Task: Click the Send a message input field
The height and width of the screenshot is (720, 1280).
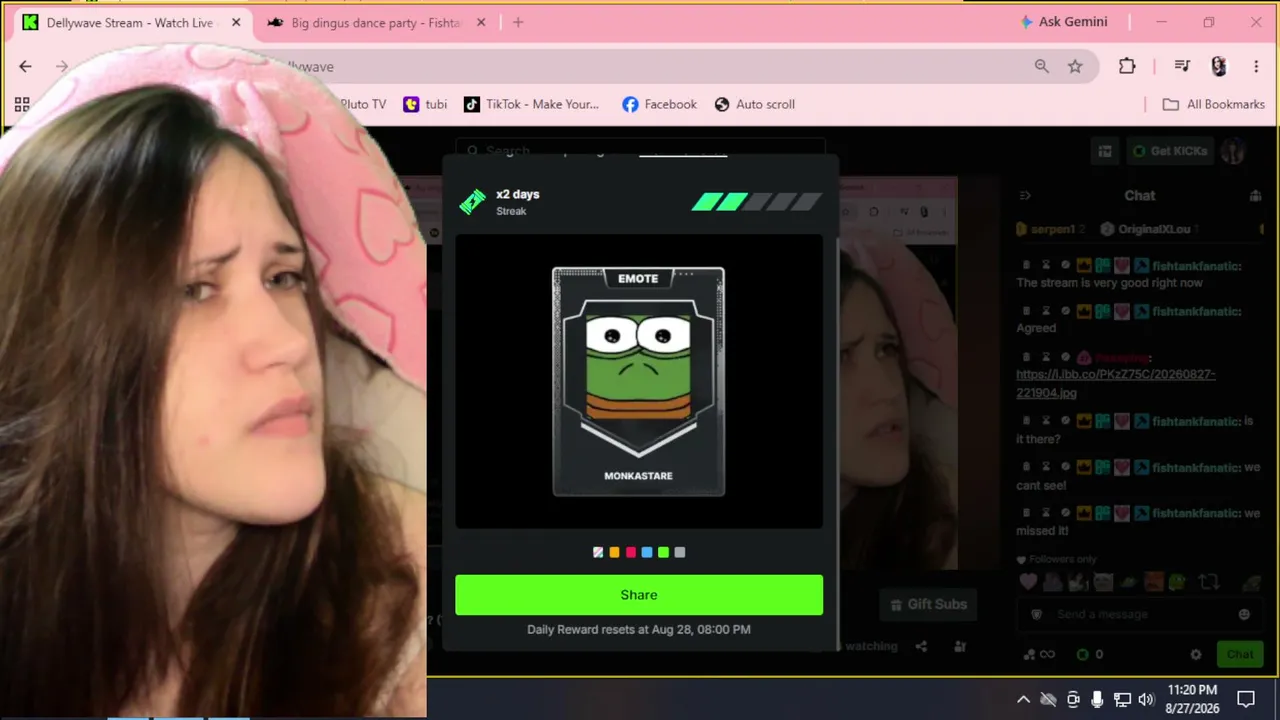Action: (x=1139, y=614)
